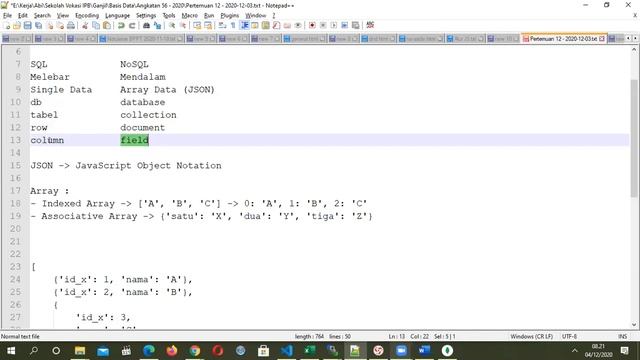
Task: Click the word 'collection' on line 11
Action: tap(148, 115)
